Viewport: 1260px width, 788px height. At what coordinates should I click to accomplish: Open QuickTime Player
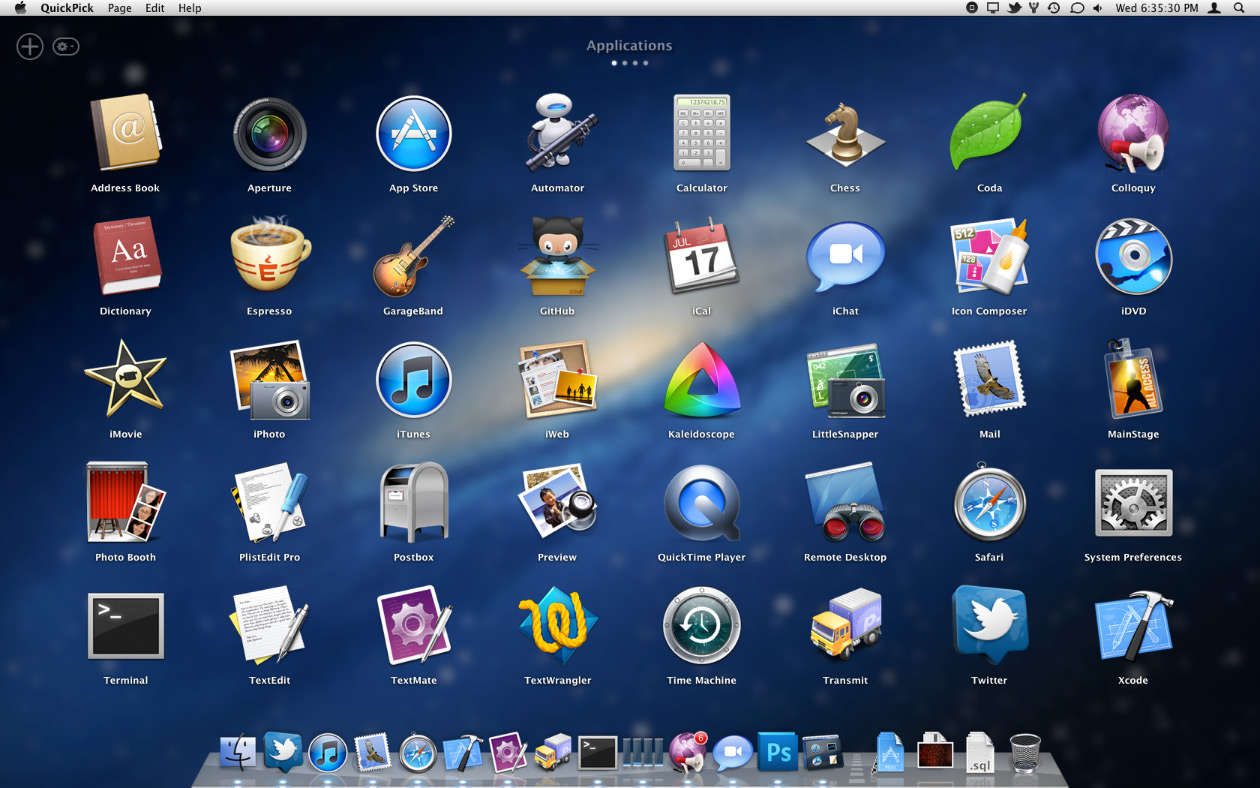(701, 503)
